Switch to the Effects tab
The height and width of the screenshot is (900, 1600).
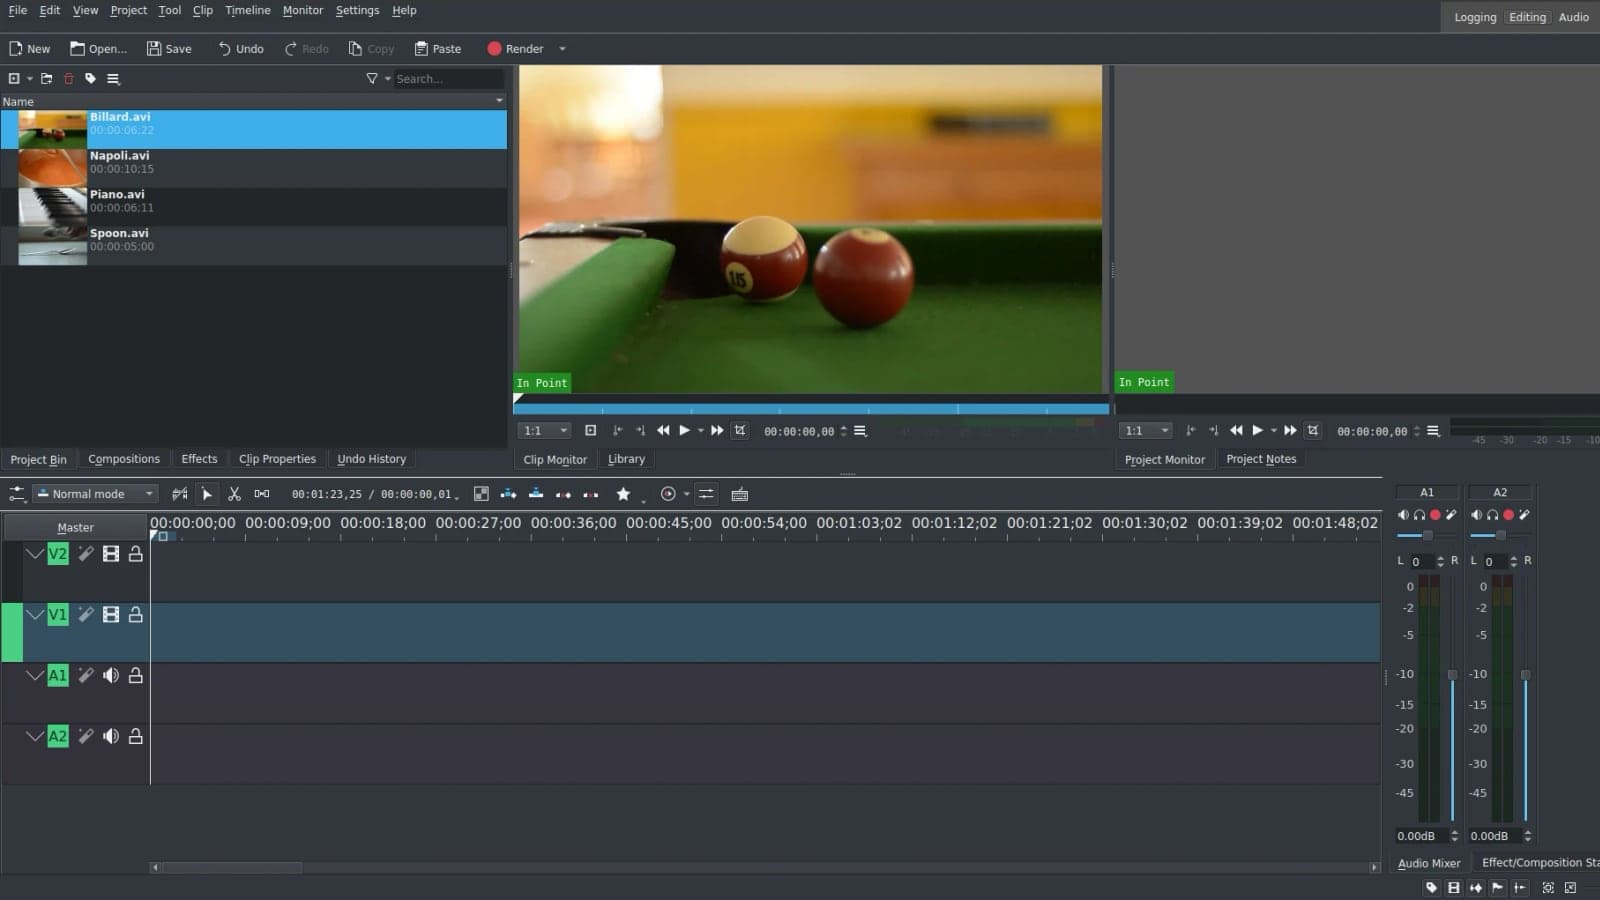199,459
